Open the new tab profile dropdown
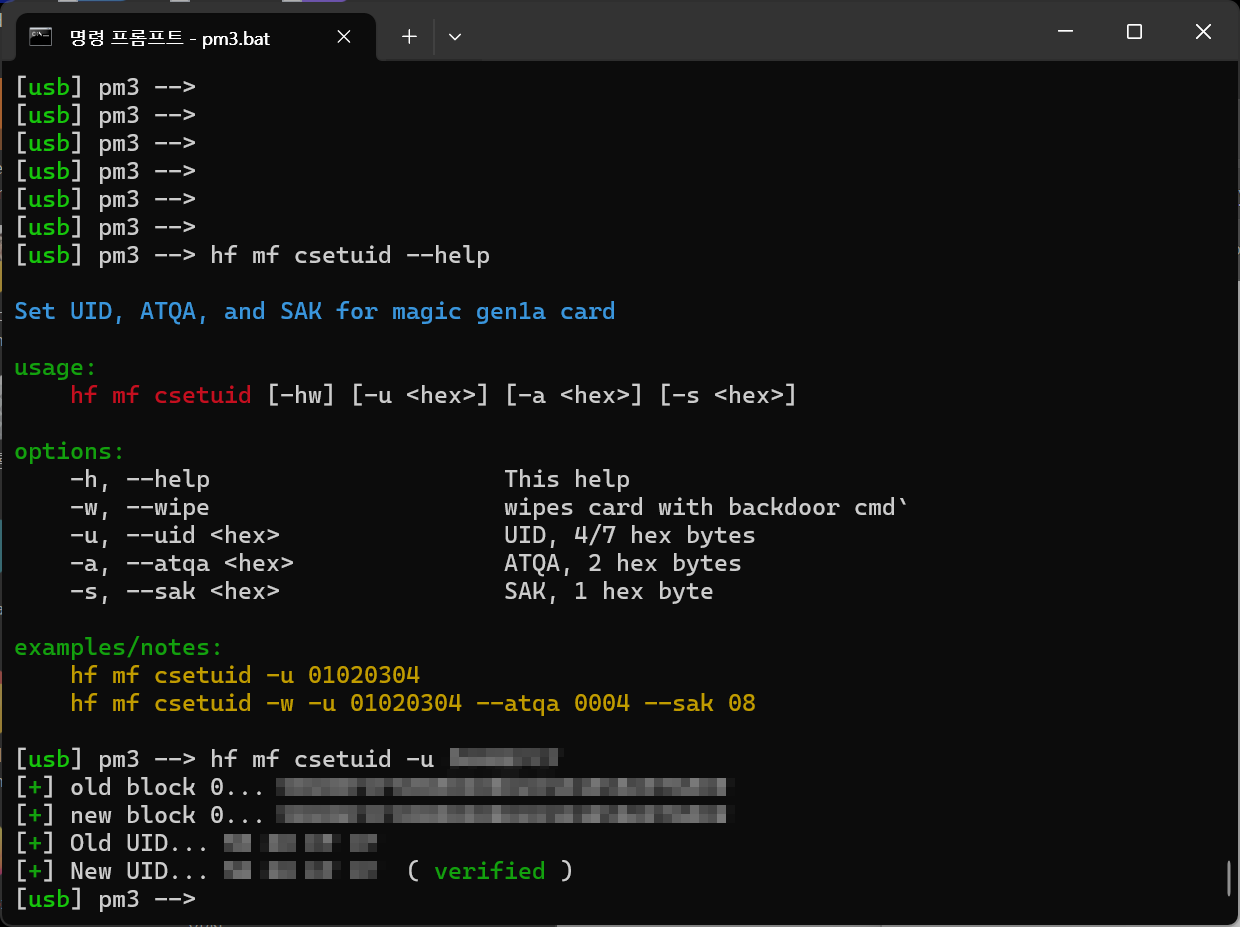1240x927 pixels. [455, 37]
